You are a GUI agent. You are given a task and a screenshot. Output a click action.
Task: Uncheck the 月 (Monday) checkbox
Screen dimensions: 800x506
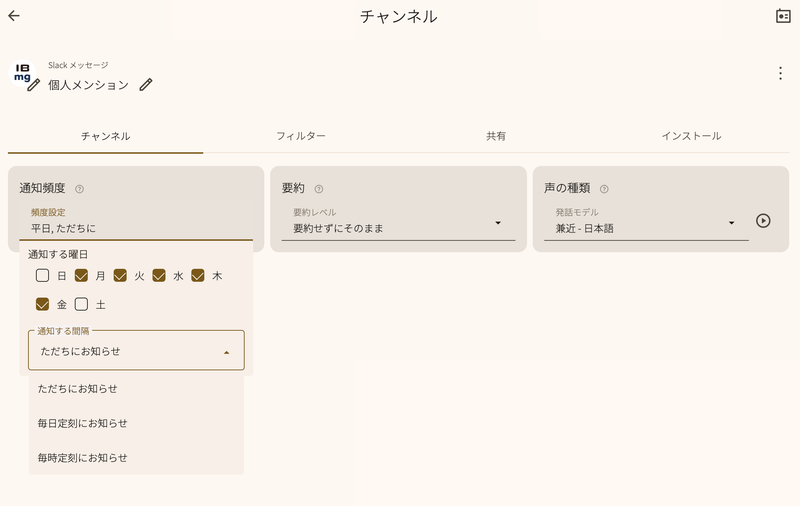pyautogui.click(x=81, y=276)
